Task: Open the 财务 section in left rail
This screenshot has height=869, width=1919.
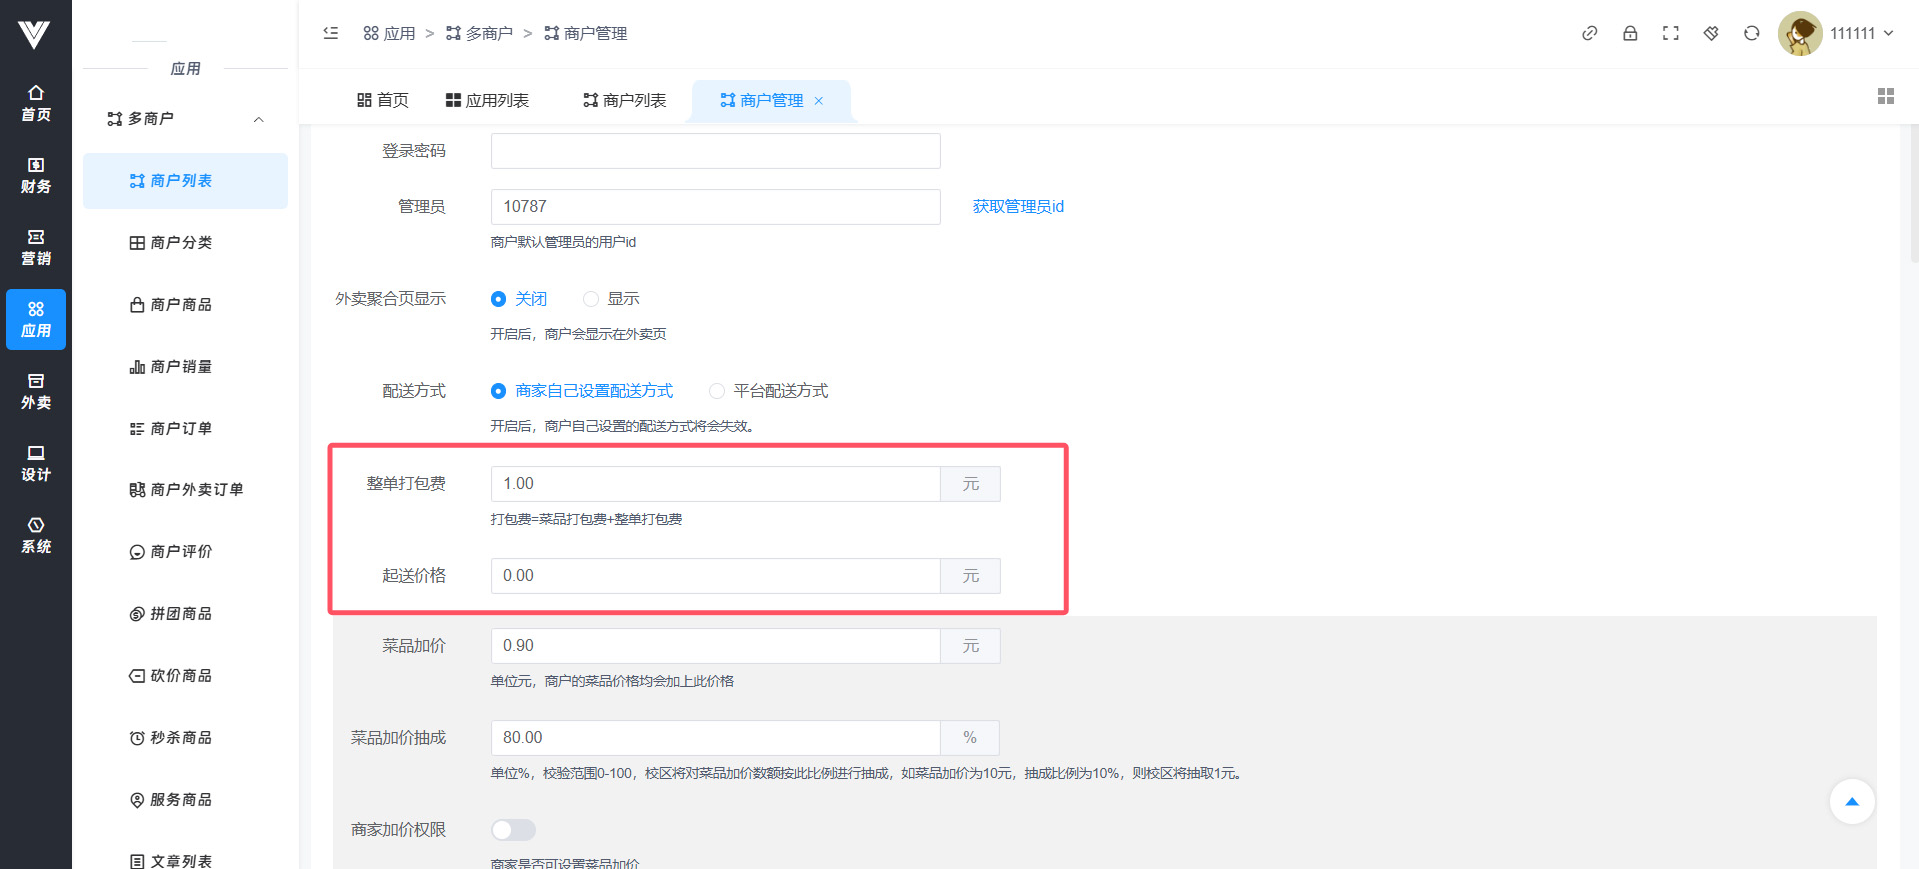Action: click(x=36, y=175)
